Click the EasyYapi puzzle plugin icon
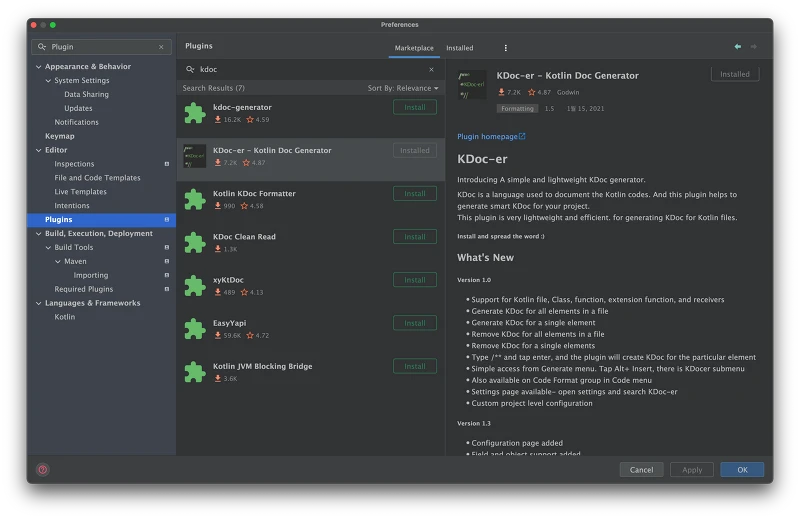The width and height of the screenshot is (800, 519). tap(195, 329)
